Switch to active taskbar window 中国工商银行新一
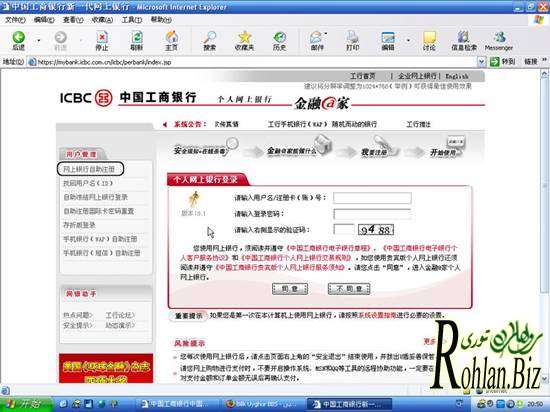Image resolution: width=550 pixels, height=412 pixels. click(349, 404)
